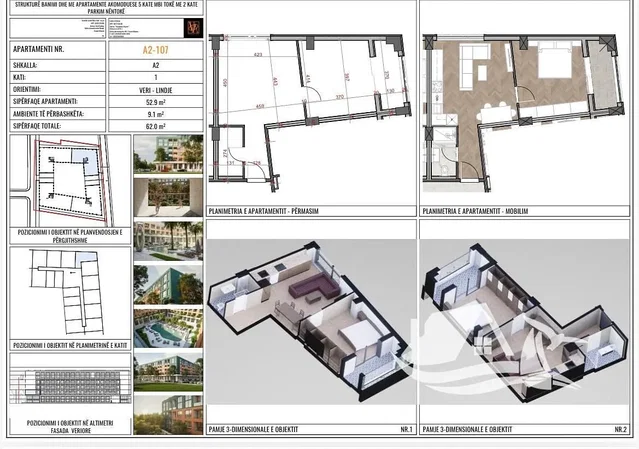Click the double bed in furnished plan
This screenshot has height=449, width=639.
coord(554,60)
